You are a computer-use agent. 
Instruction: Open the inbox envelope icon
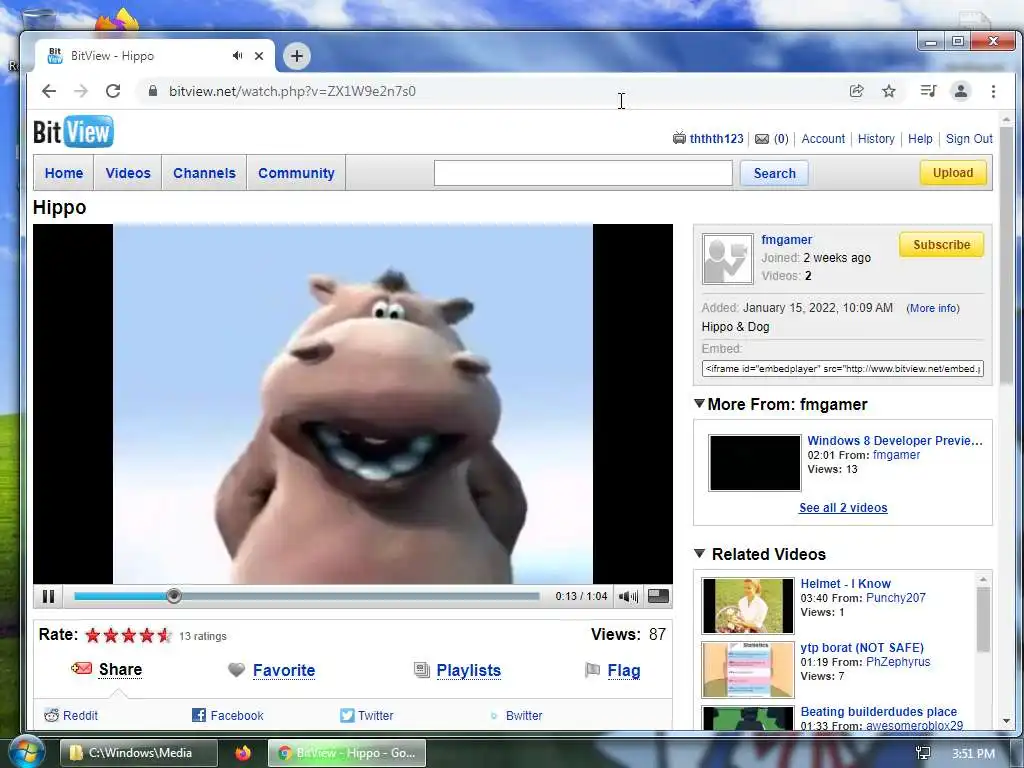761,138
